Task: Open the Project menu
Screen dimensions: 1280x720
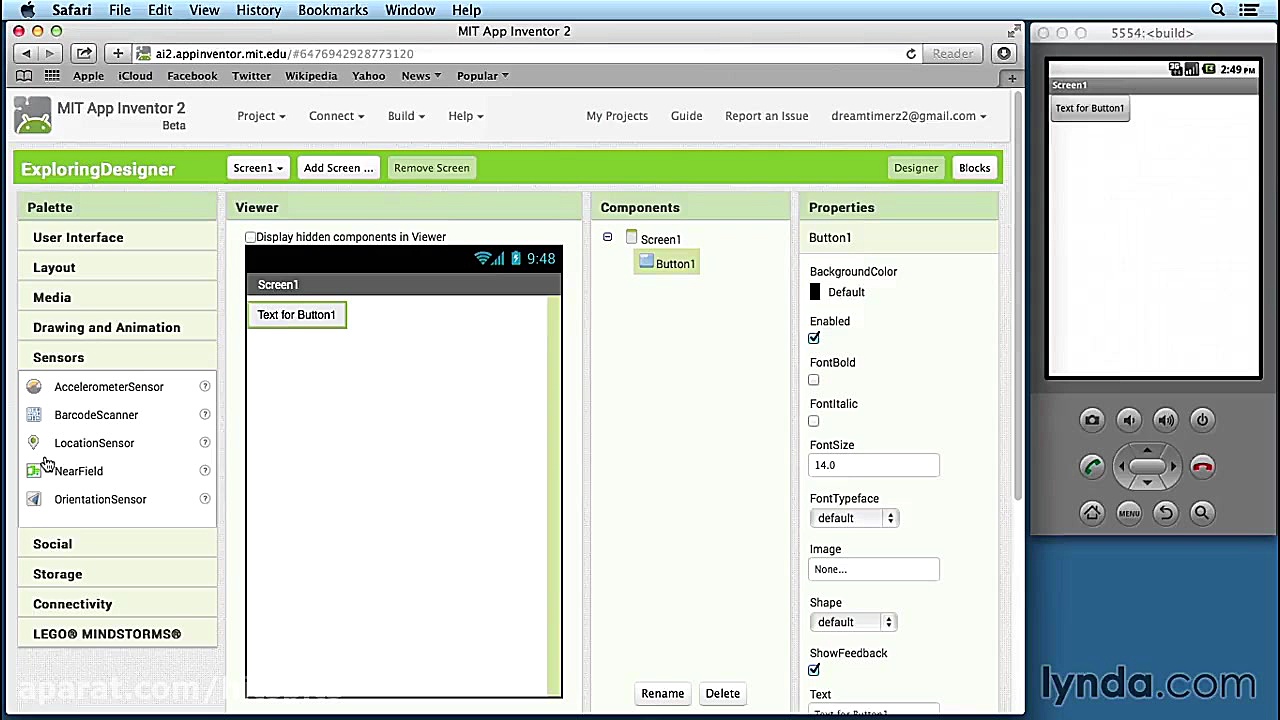Action: click(261, 116)
